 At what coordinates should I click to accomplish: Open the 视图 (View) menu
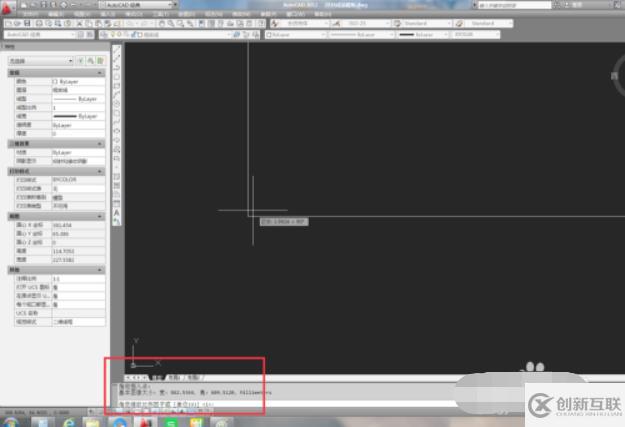(82, 14)
